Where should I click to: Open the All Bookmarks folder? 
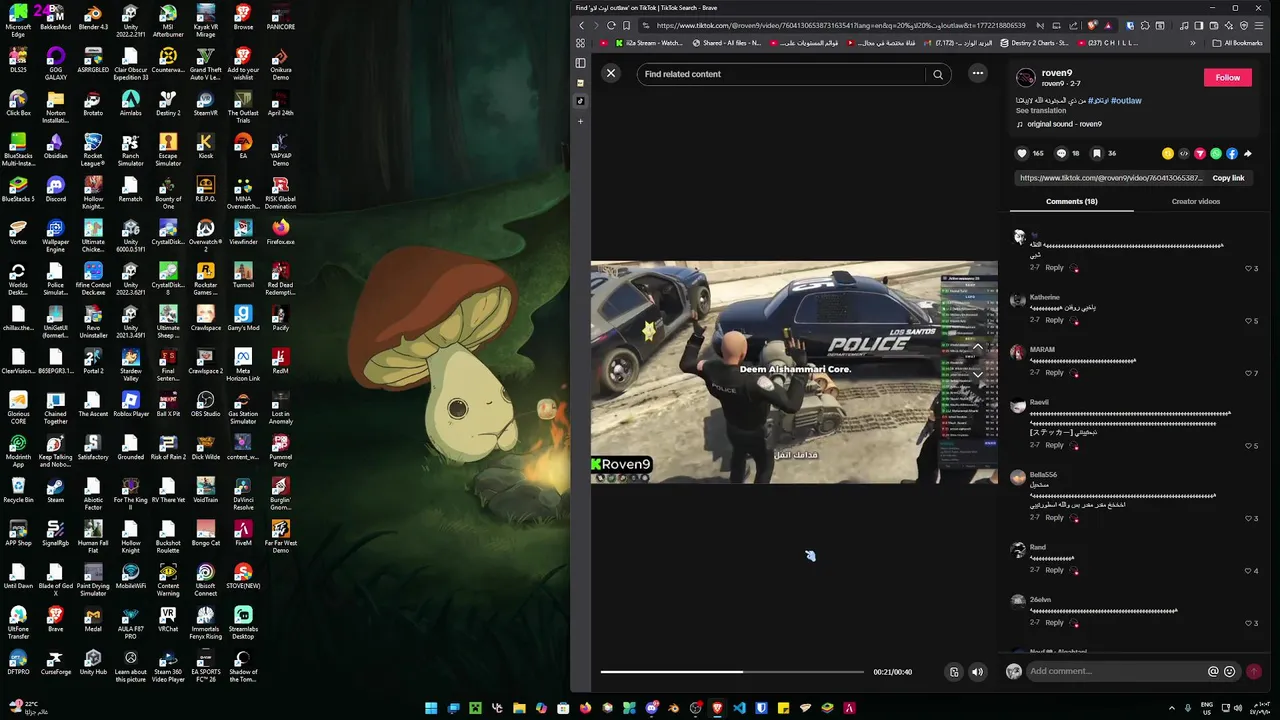pyautogui.click(x=1237, y=43)
